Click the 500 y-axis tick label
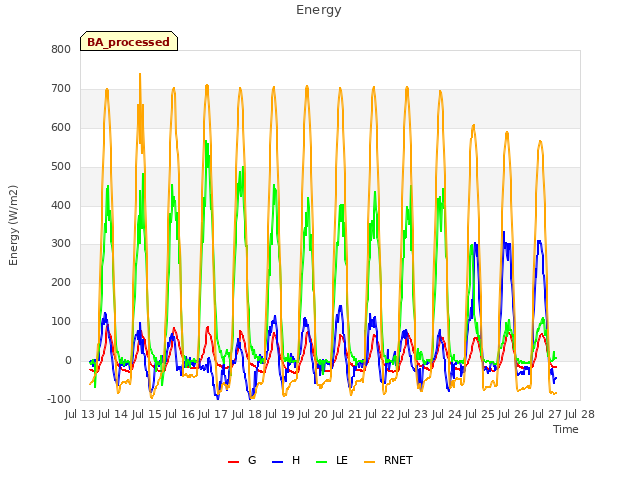This screenshot has width=640, height=480. pyautogui.click(x=61, y=167)
